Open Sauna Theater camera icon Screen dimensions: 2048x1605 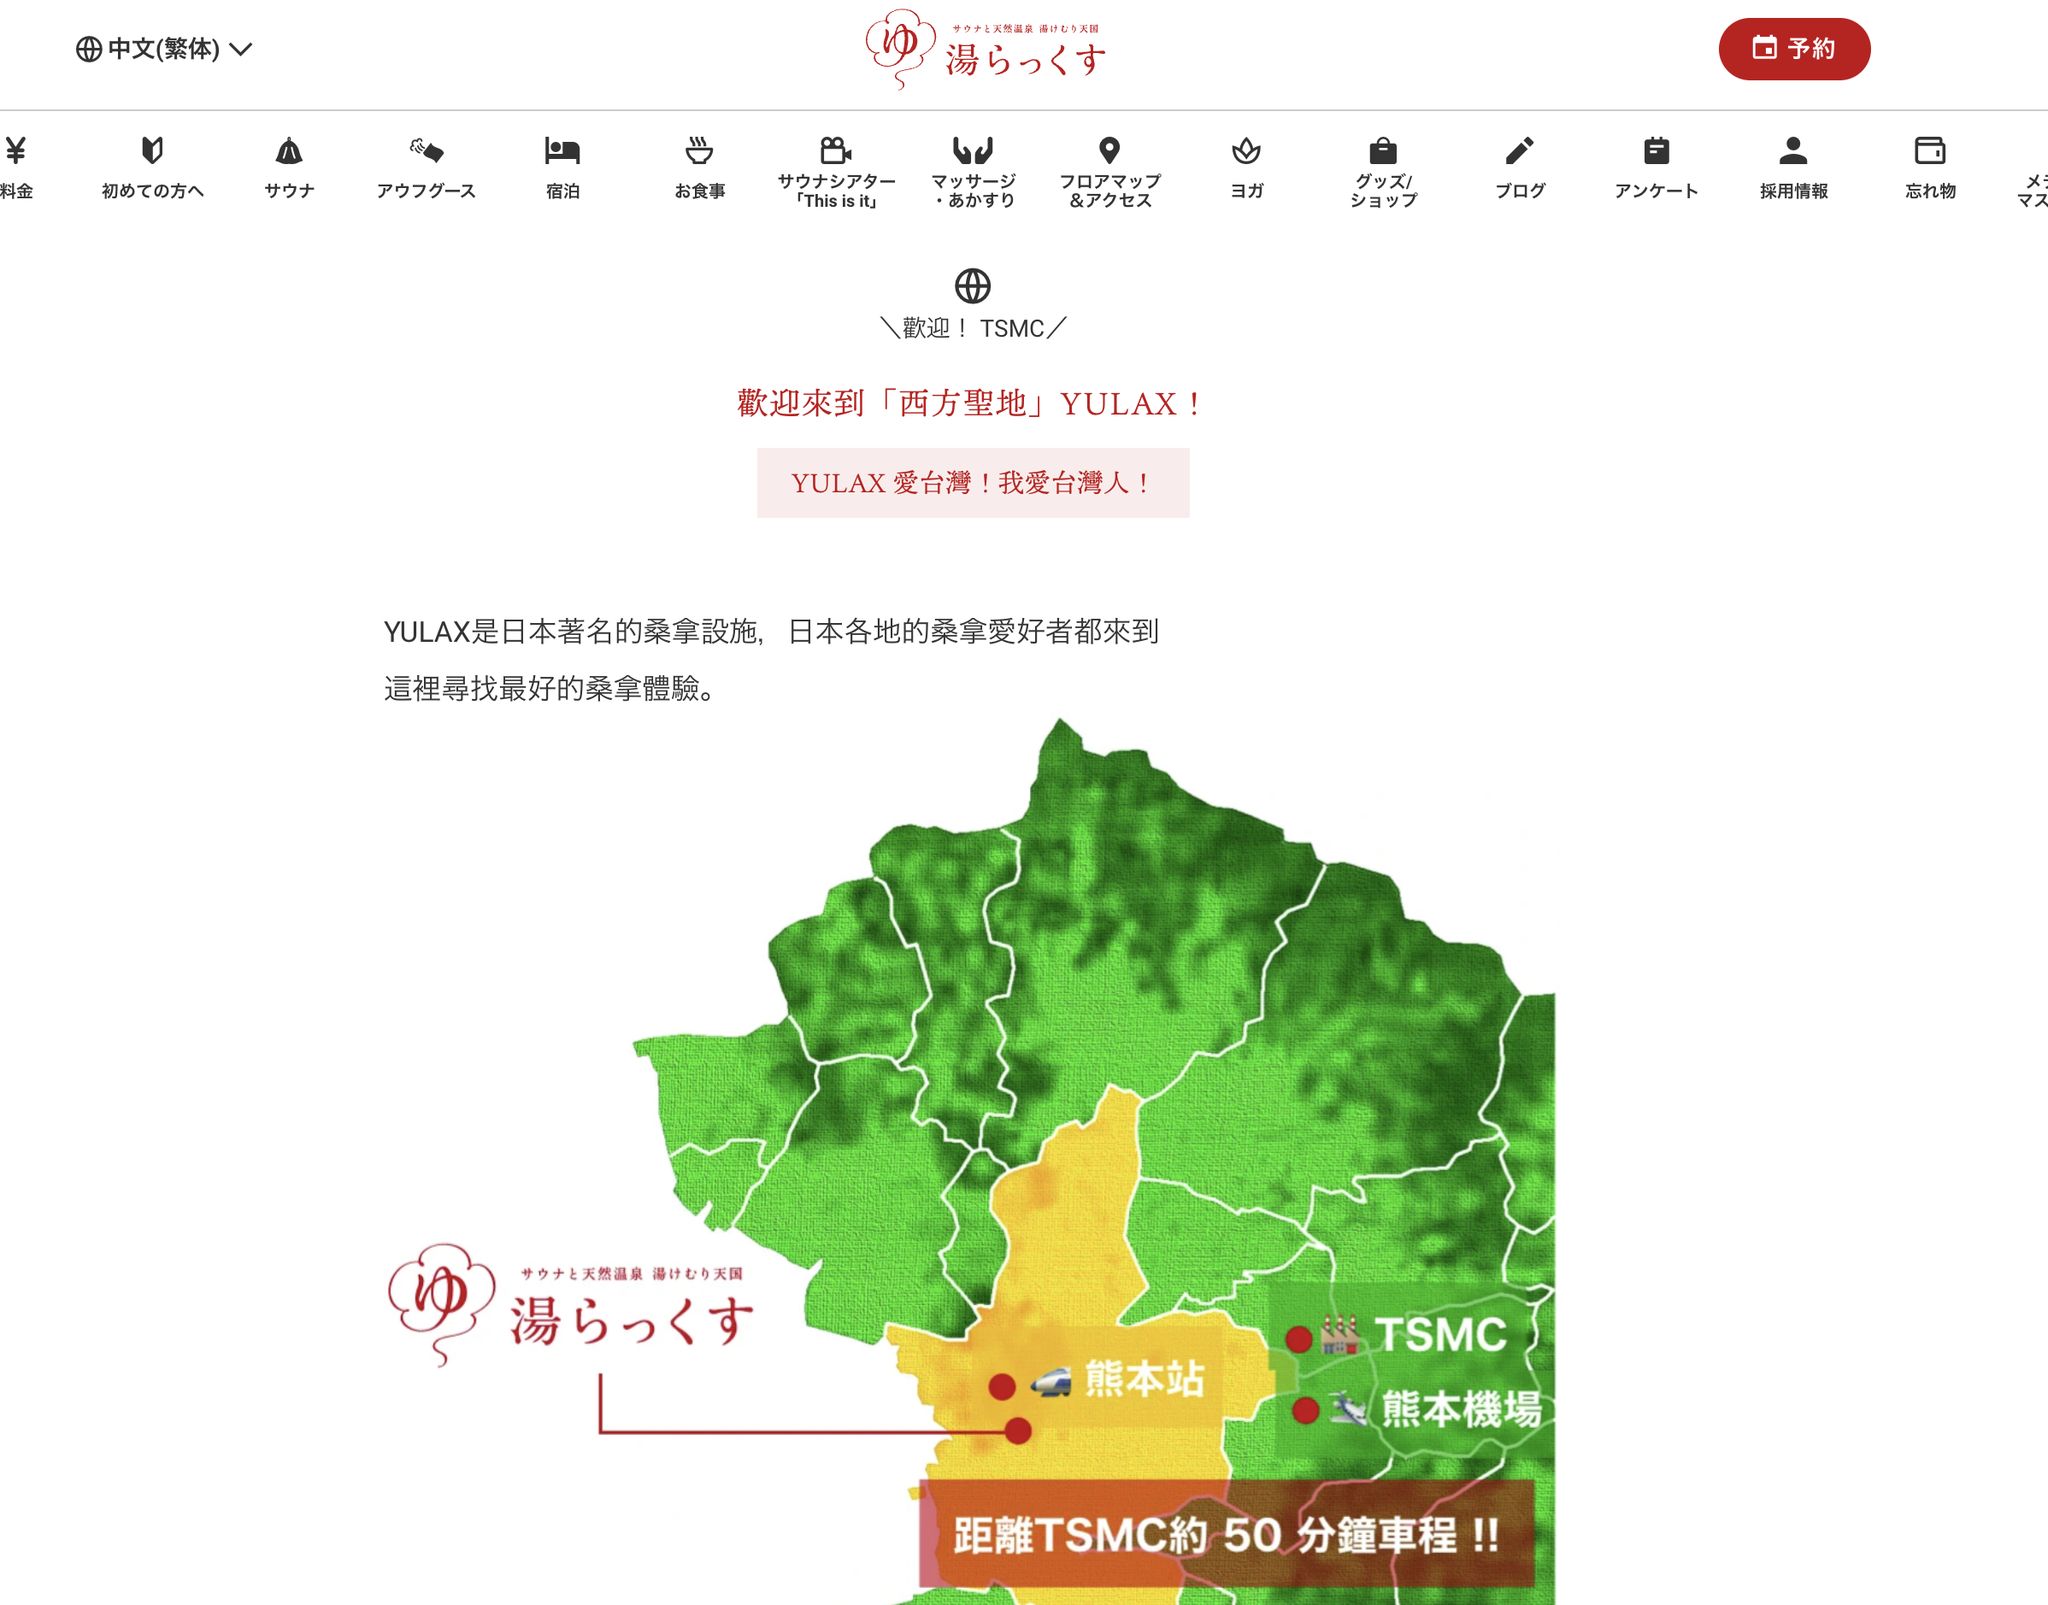[x=836, y=150]
